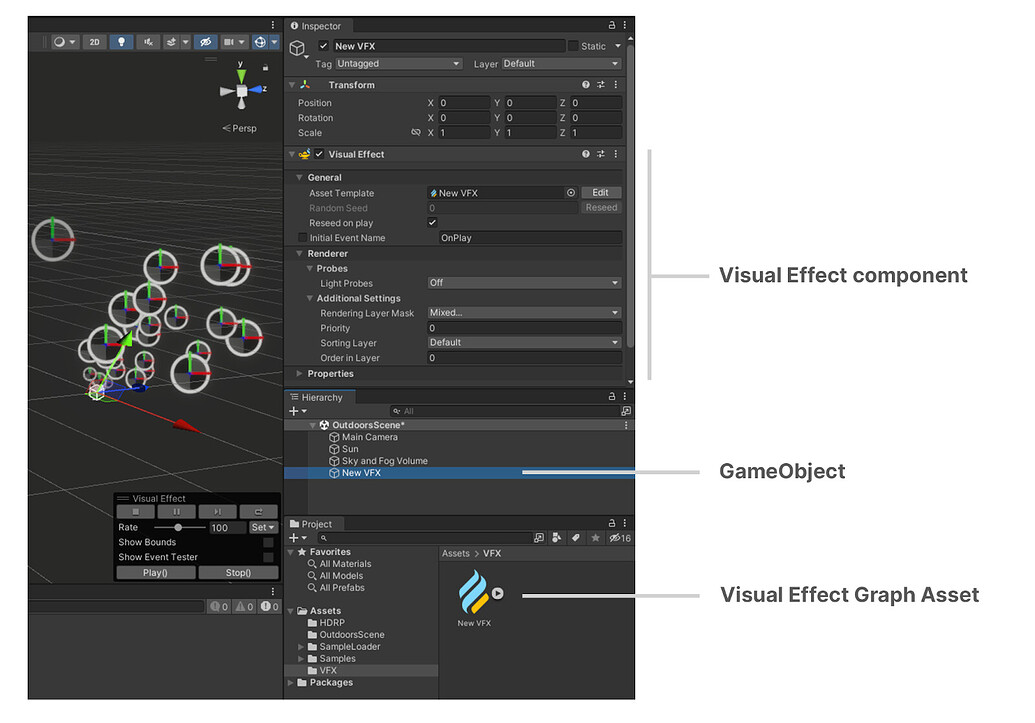Enable Show Bounds in Visual Effect overlay
1035x723 pixels.
pyautogui.click(x=267, y=542)
